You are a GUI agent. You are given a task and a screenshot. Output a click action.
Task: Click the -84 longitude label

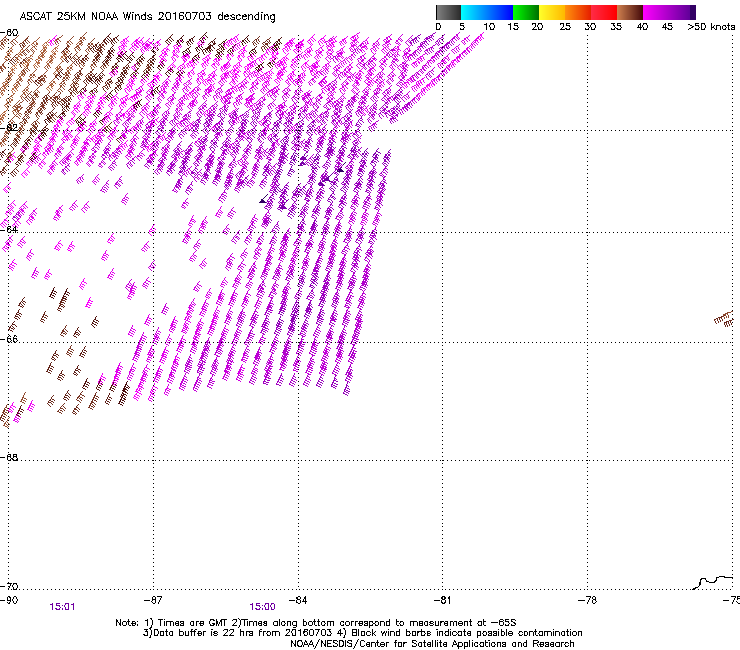pyautogui.click(x=298, y=600)
